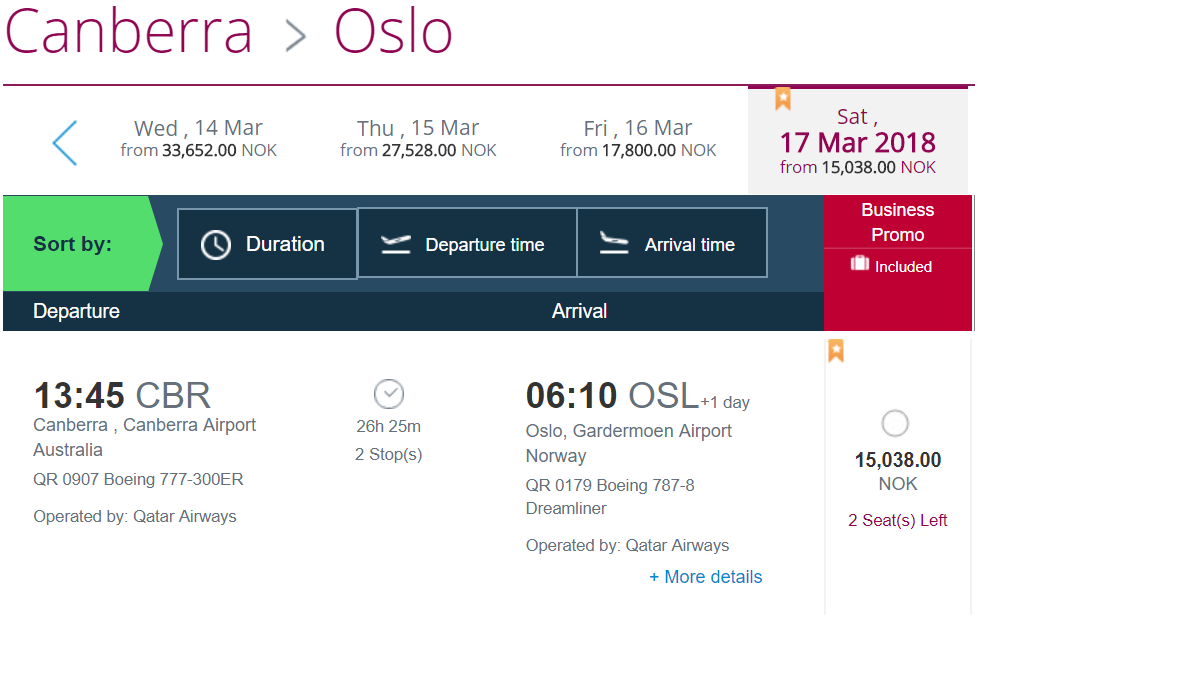Image resolution: width=1200 pixels, height=676 pixels.
Task: Click the 06:10 OSL arrival time
Action: 612,396
